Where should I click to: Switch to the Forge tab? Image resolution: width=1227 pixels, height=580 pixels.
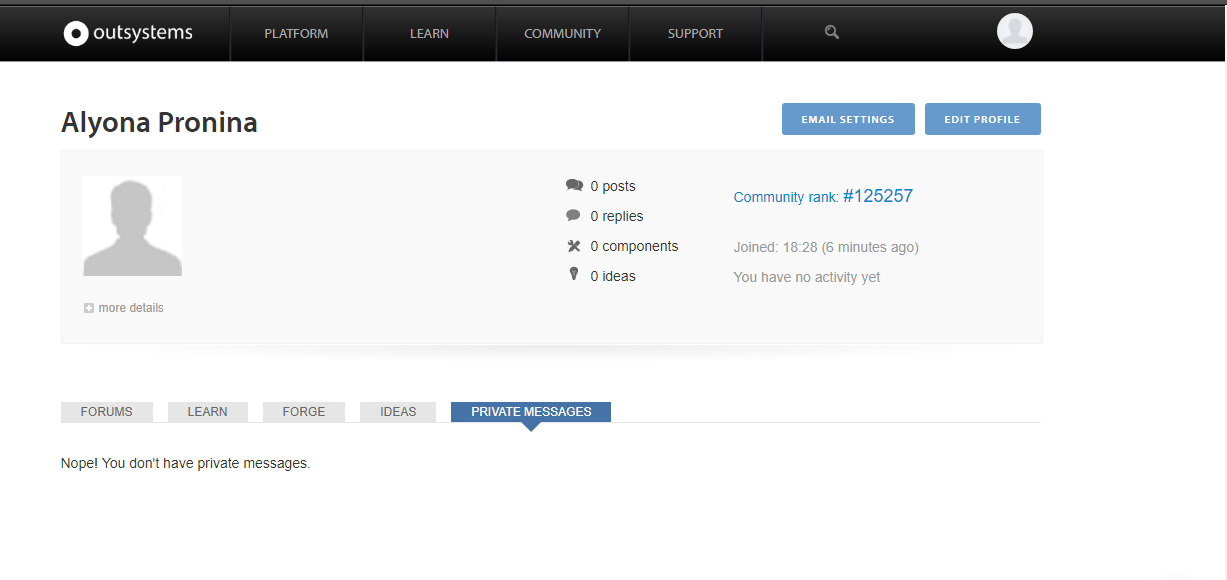tap(304, 412)
